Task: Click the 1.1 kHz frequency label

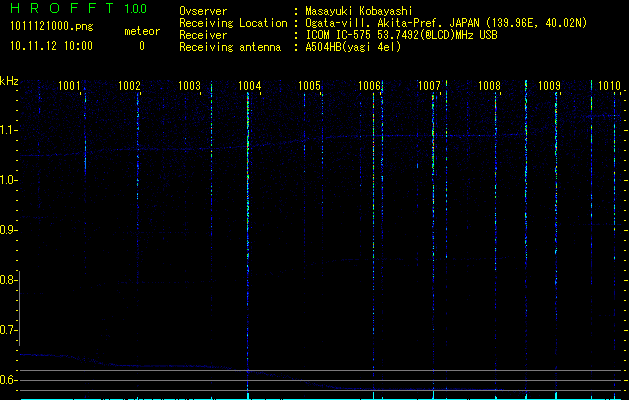Action: (x=8, y=130)
